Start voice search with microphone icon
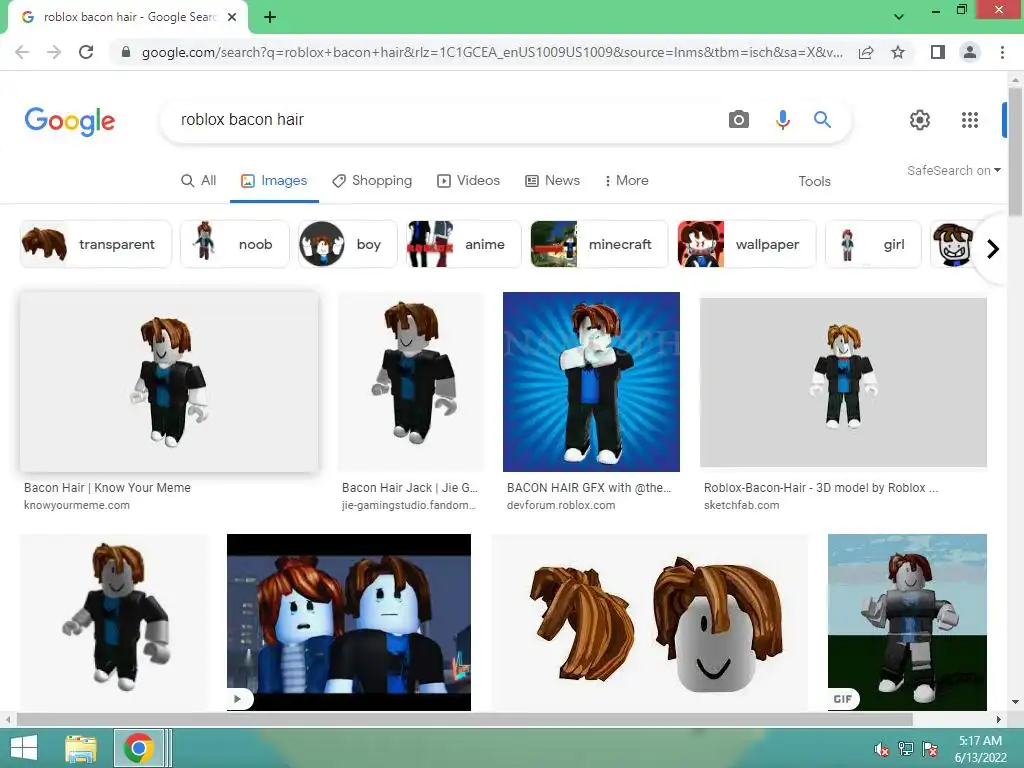The height and width of the screenshot is (768, 1024). coord(782,120)
